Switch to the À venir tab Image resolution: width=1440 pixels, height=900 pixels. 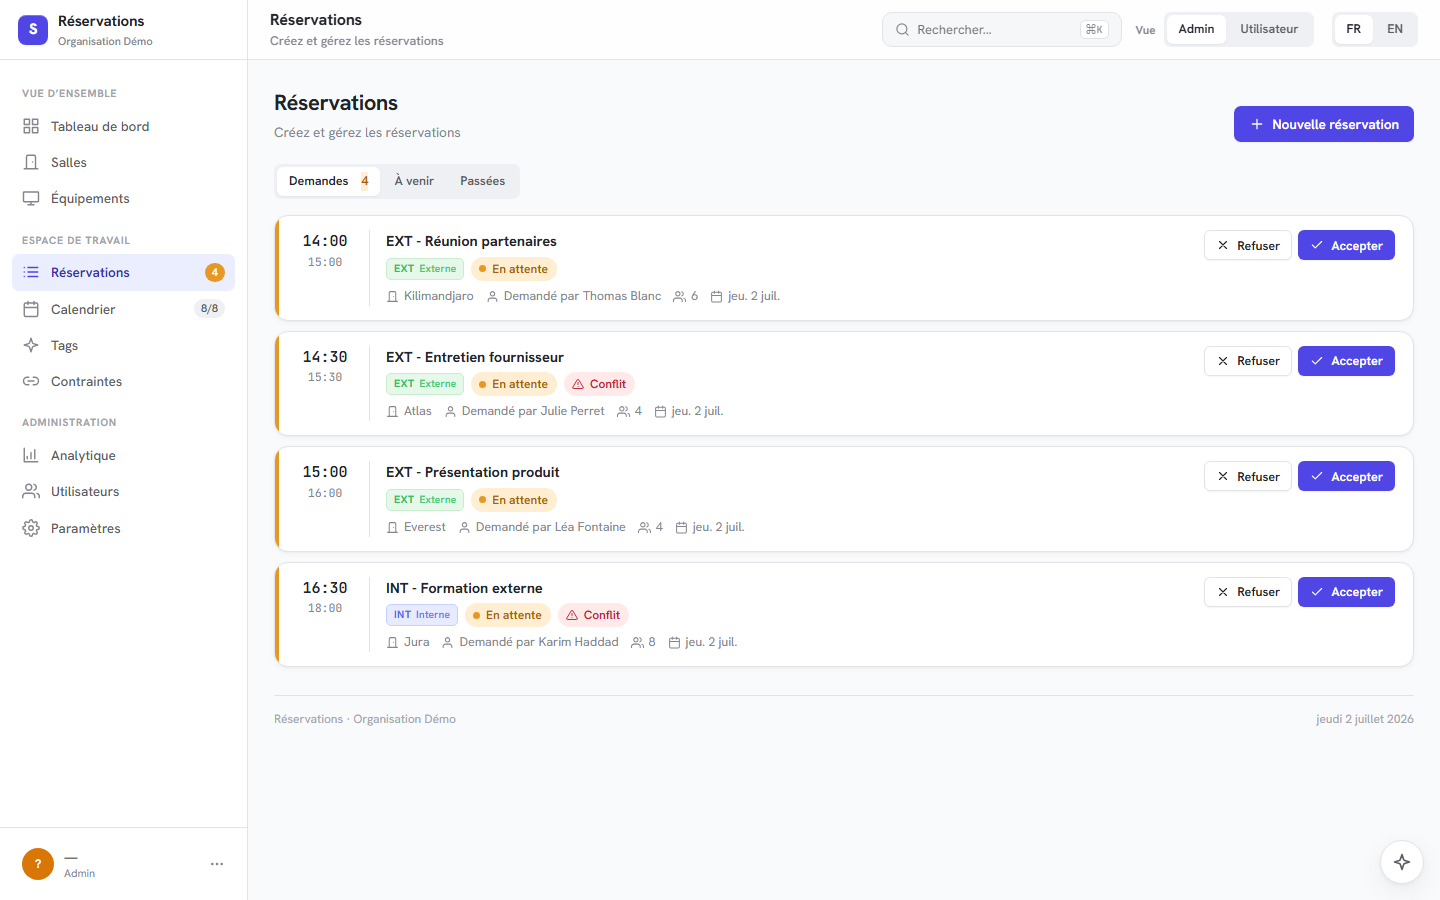(x=414, y=181)
